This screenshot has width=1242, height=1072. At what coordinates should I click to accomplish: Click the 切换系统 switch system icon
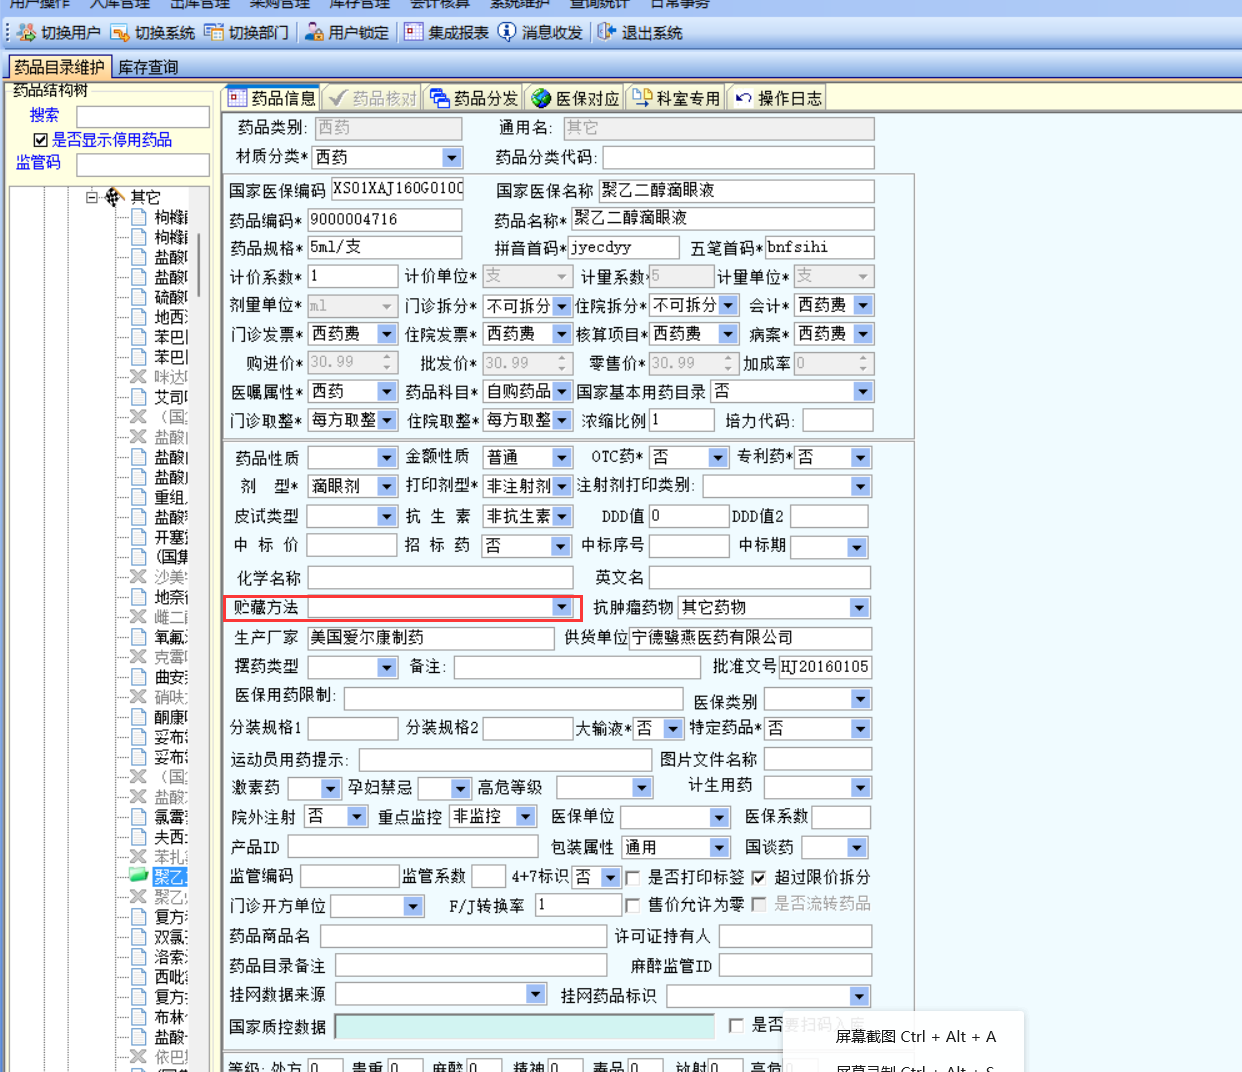tap(120, 33)
